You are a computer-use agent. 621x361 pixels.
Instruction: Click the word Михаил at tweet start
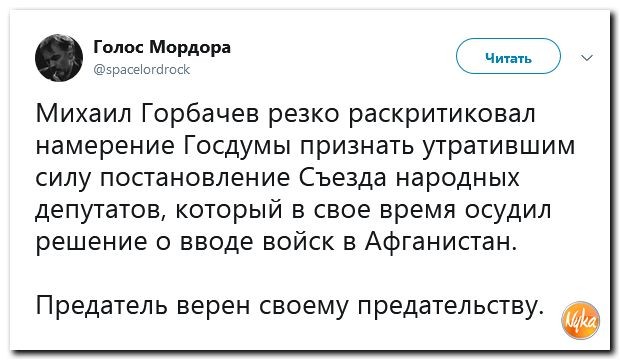click(85, 114)
